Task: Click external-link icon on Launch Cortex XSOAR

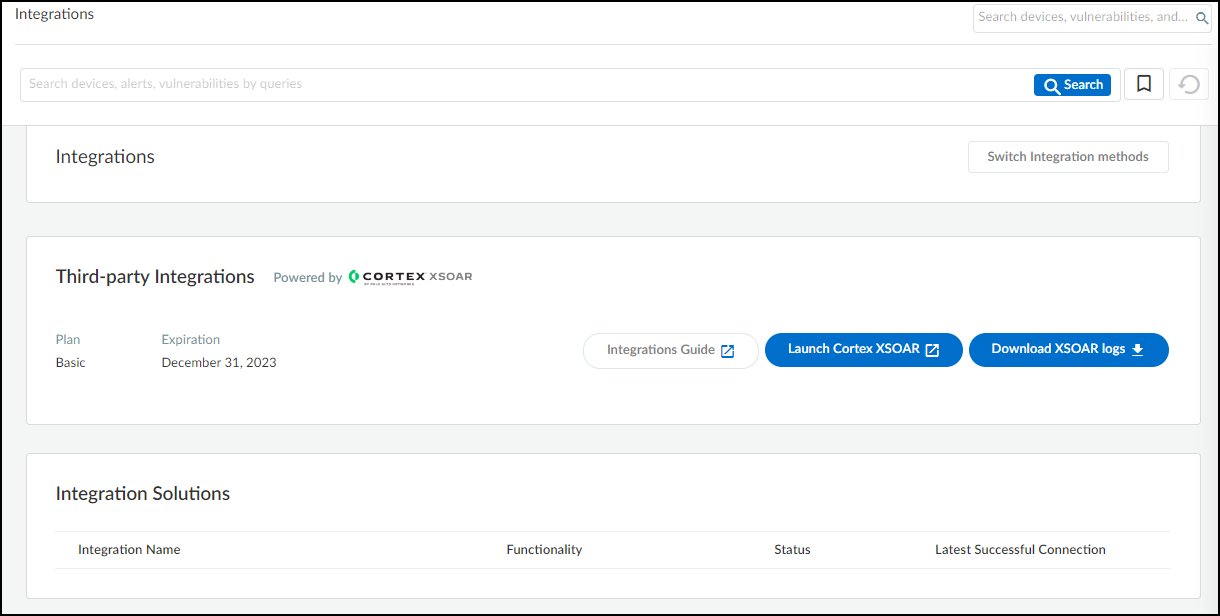Action: (x=932, y=350)
